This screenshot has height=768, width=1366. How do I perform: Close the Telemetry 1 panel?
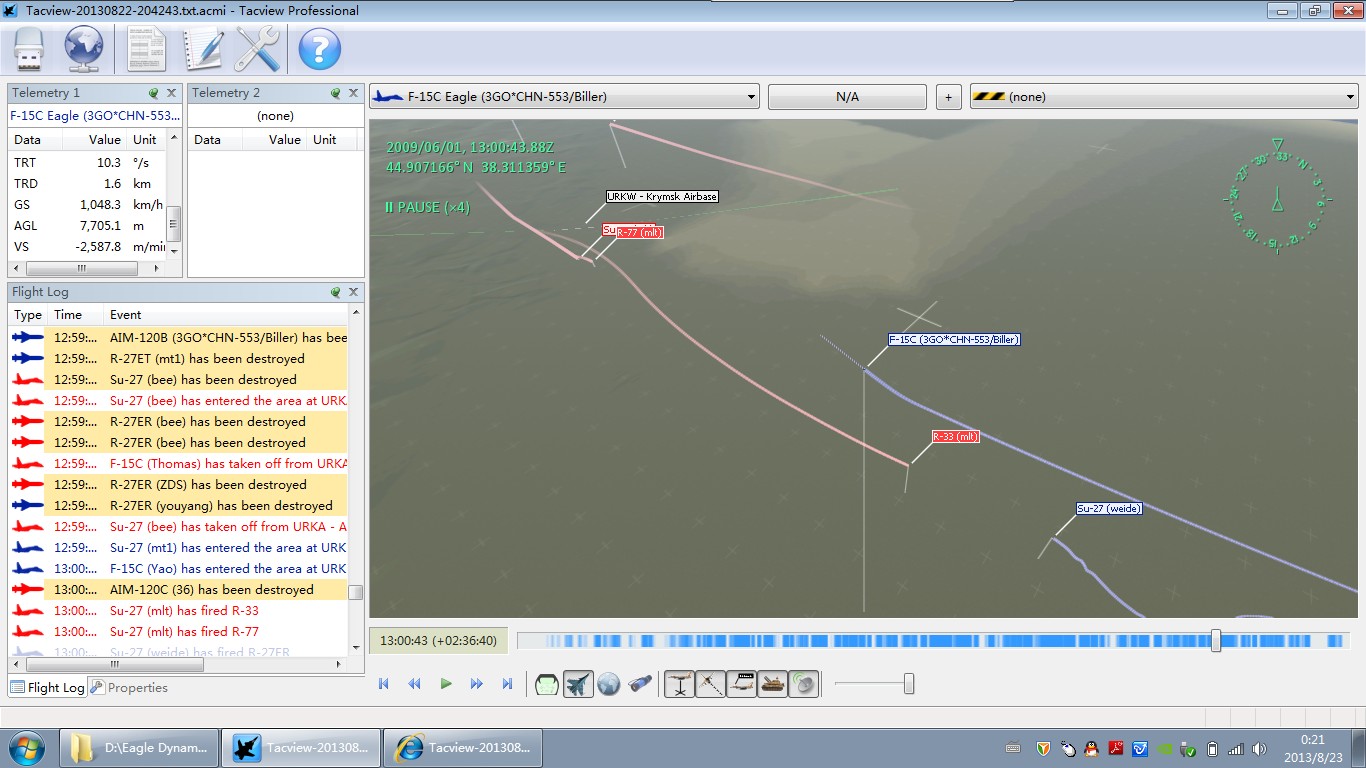point(171,93)
